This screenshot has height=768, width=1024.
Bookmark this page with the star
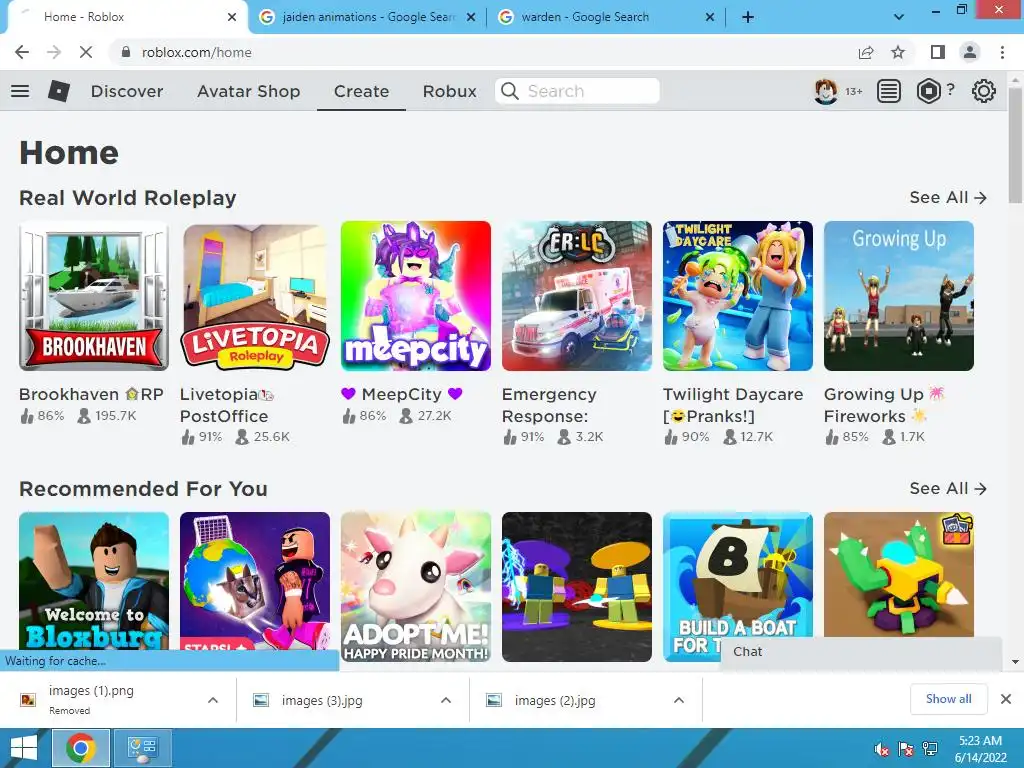pyautogui.click(x=898, y=52)
